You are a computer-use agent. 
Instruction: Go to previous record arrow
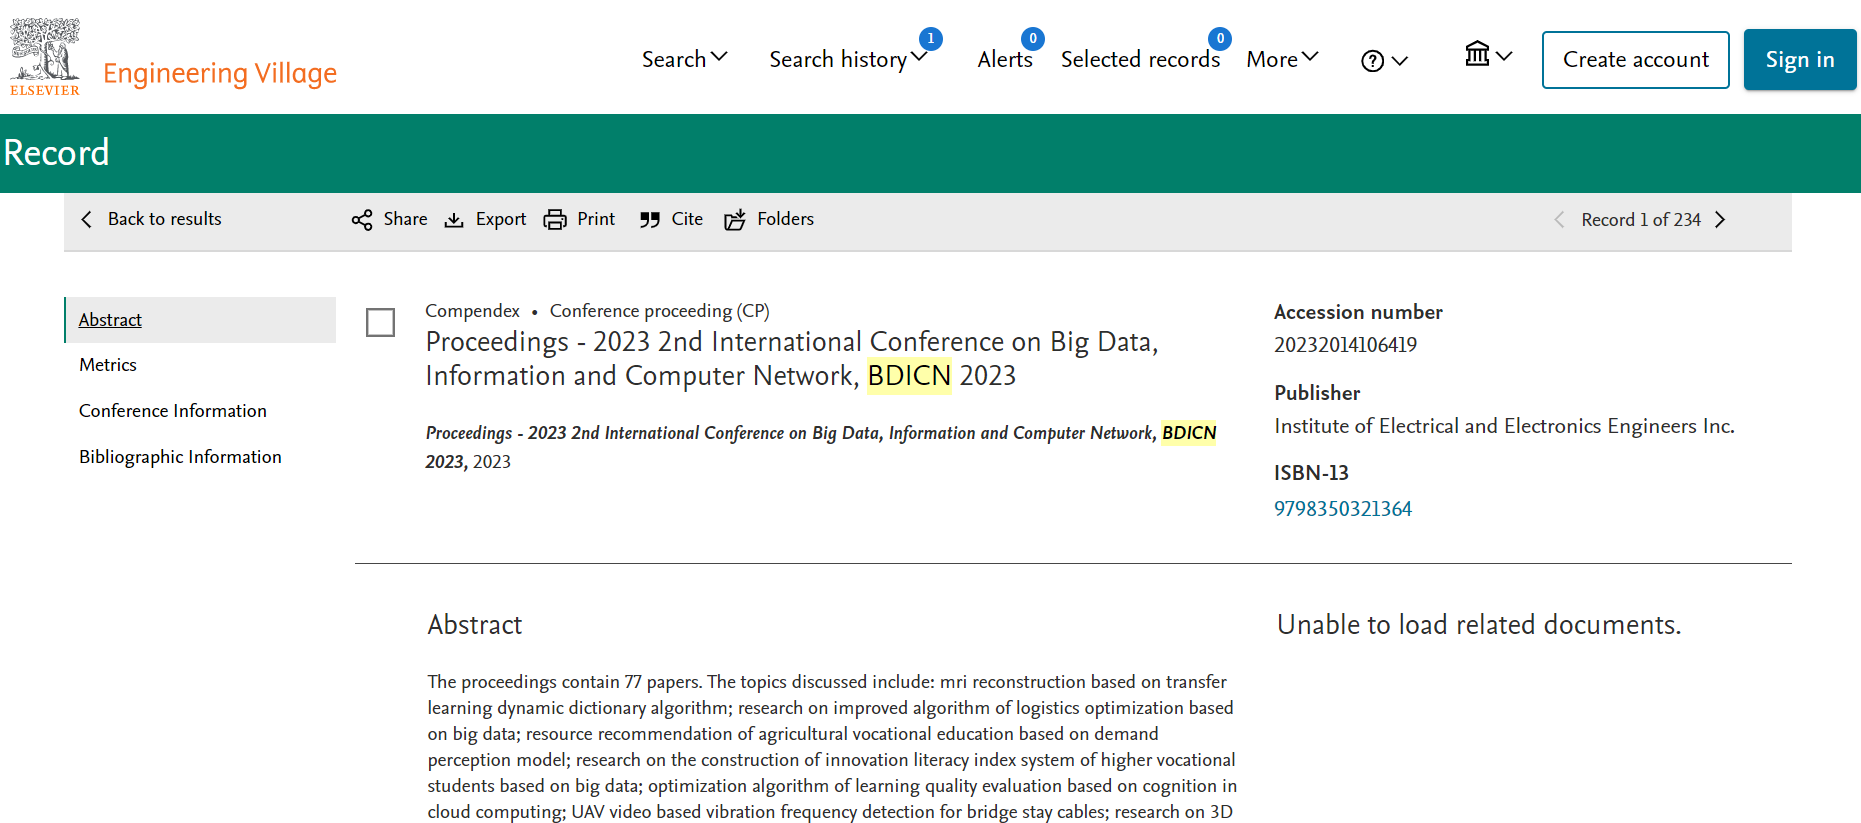click(x=1559, y=220)
